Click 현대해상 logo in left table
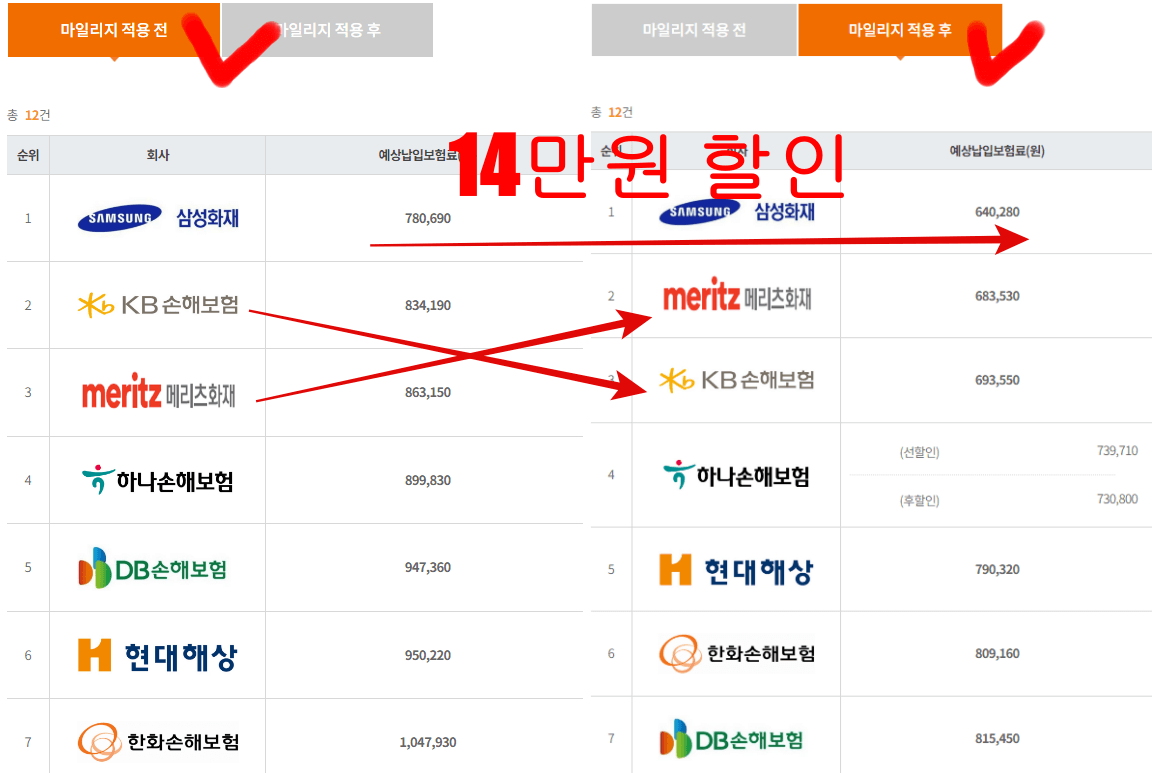 (x=158, y=655)
